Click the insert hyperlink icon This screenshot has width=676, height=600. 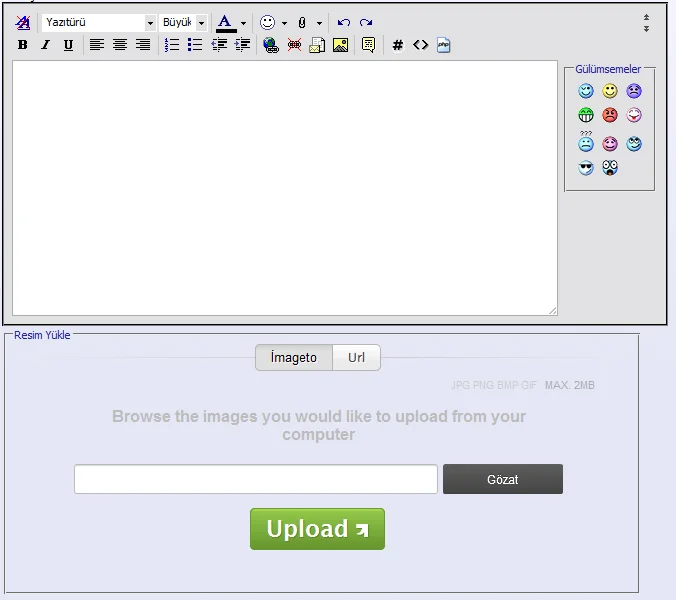(271, 45)
